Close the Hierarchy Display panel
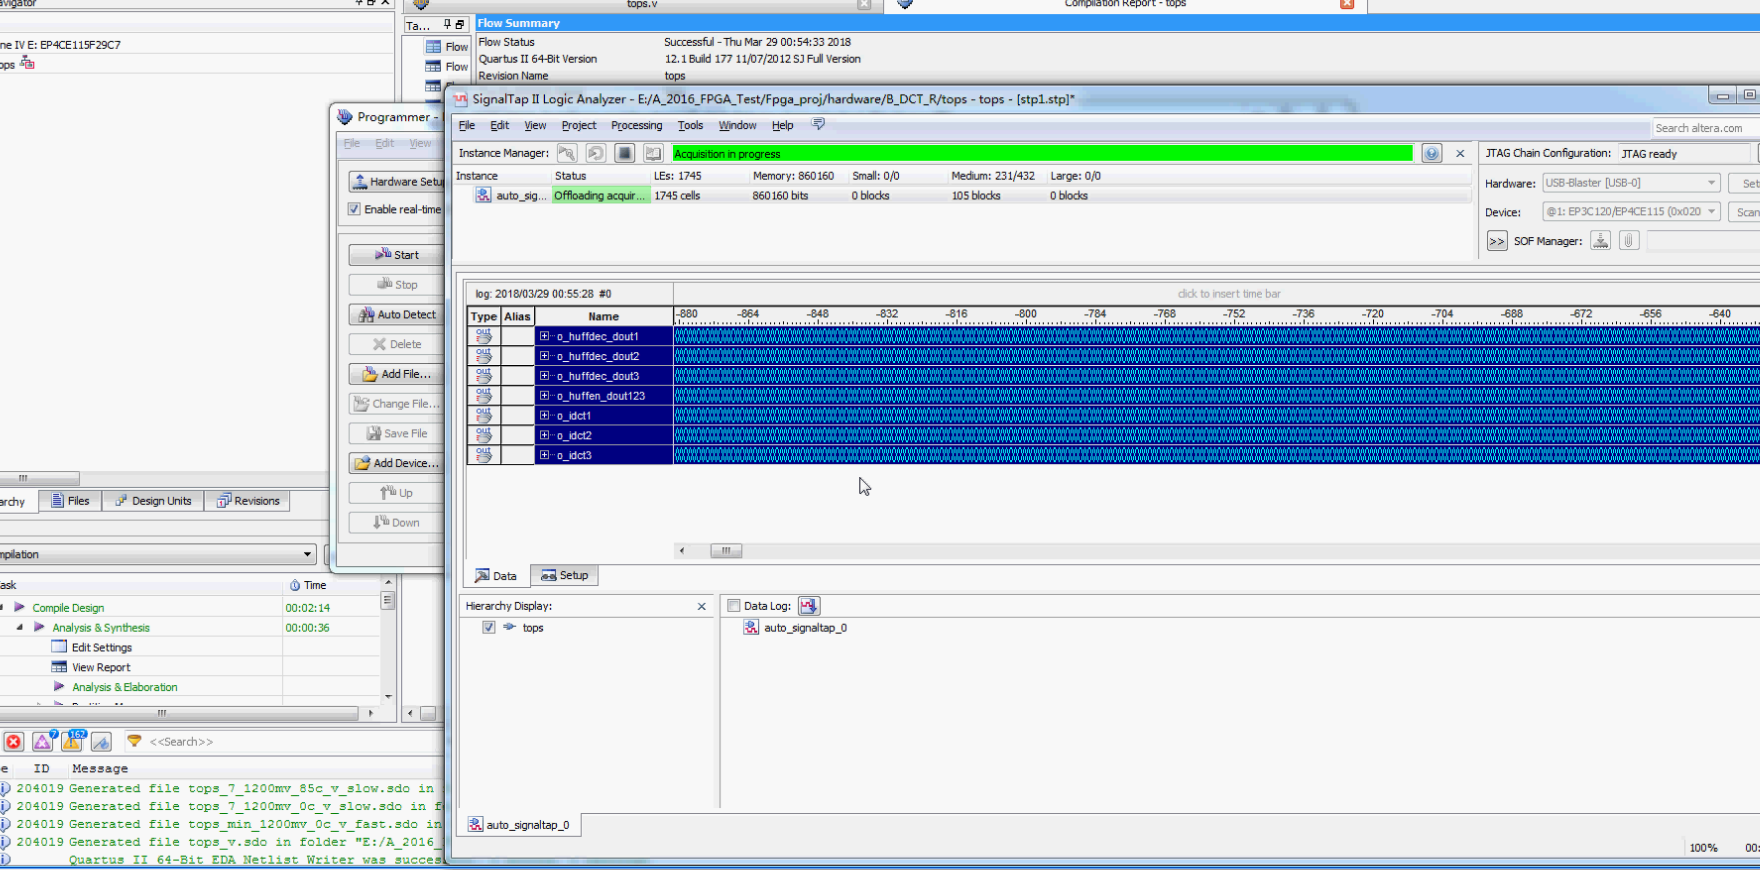This screenshot has height=870, width=1760. coord(702,606)
